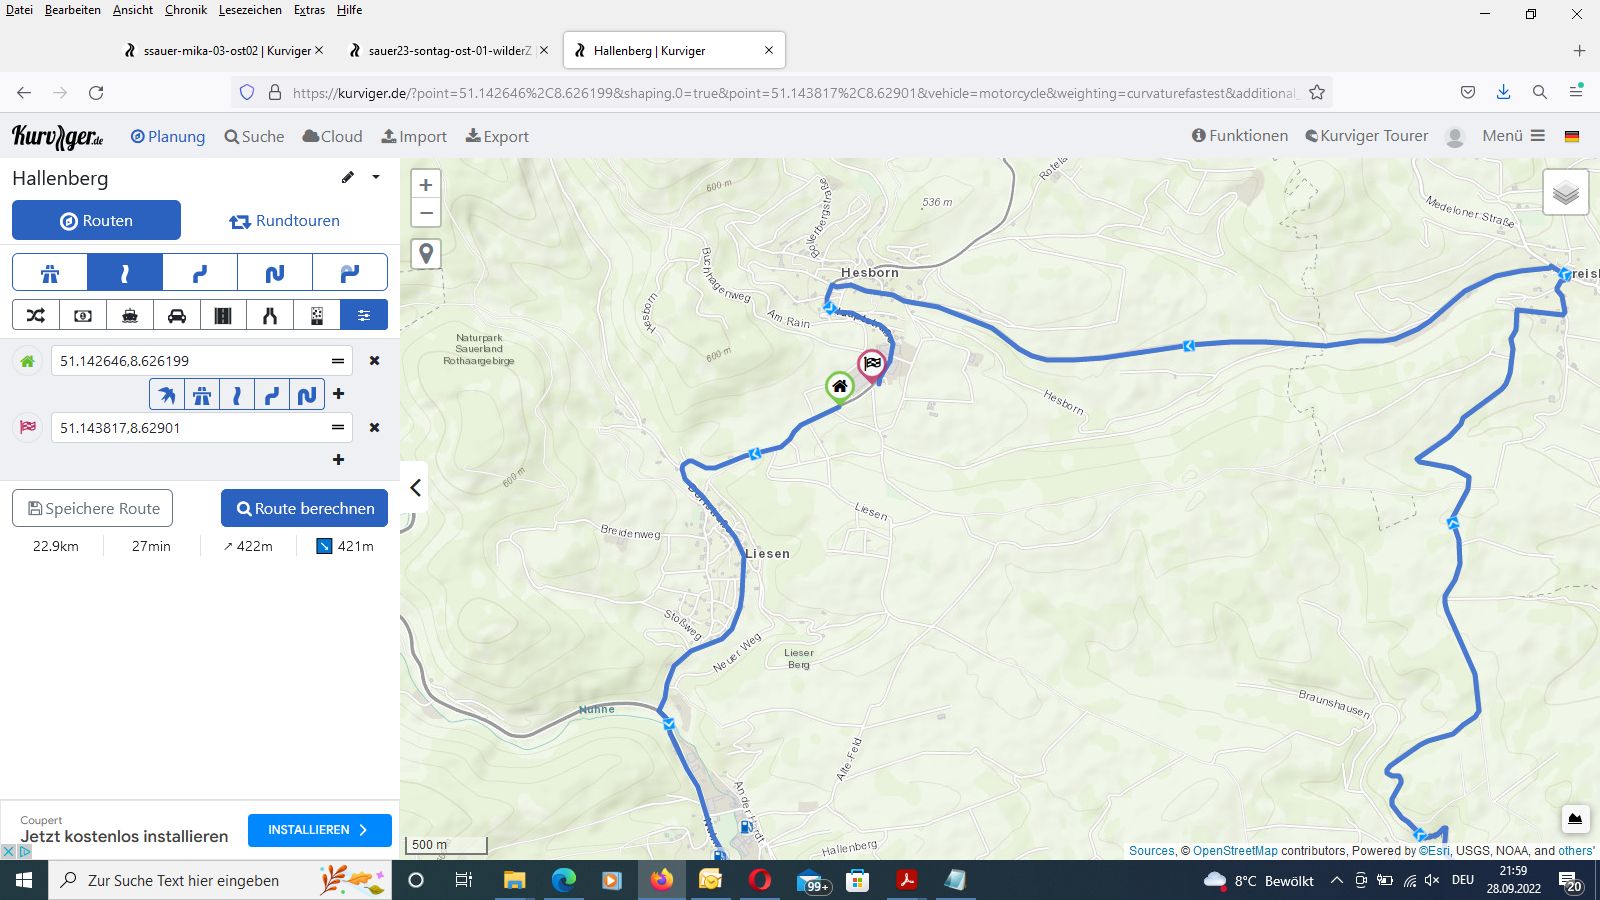Select the motorway fastest routing profile in the top row
This screenshot has height=900, width=1600.
pyautogui.click(x=50, y=272)
